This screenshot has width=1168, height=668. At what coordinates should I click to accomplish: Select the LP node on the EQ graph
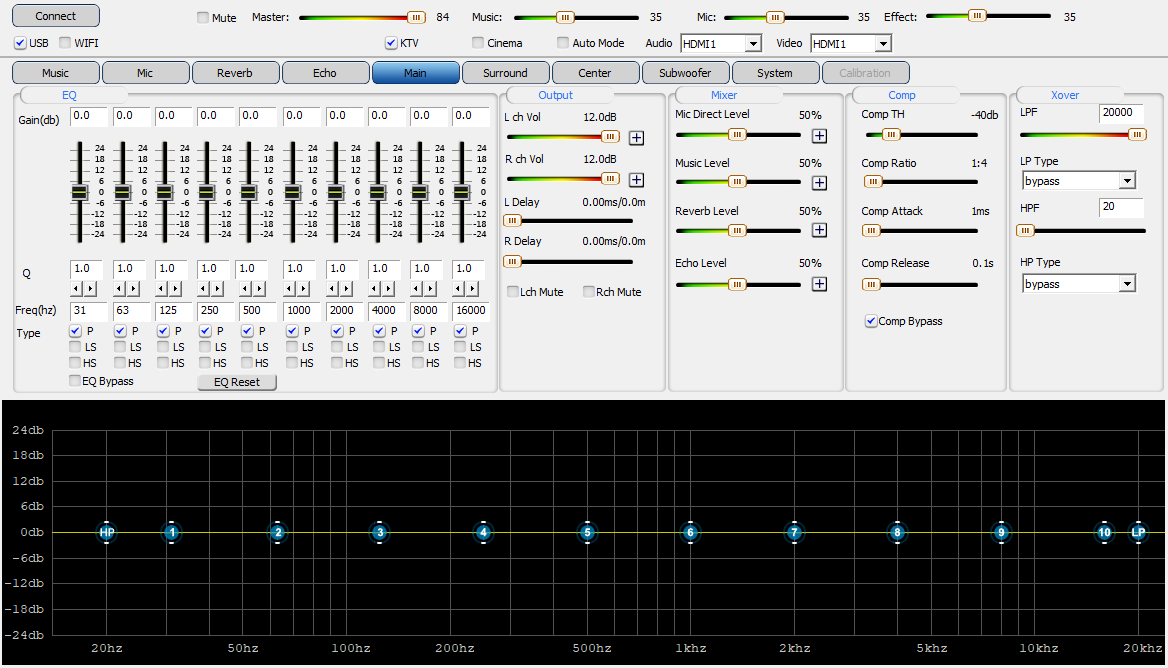(x=1138, y=533)
